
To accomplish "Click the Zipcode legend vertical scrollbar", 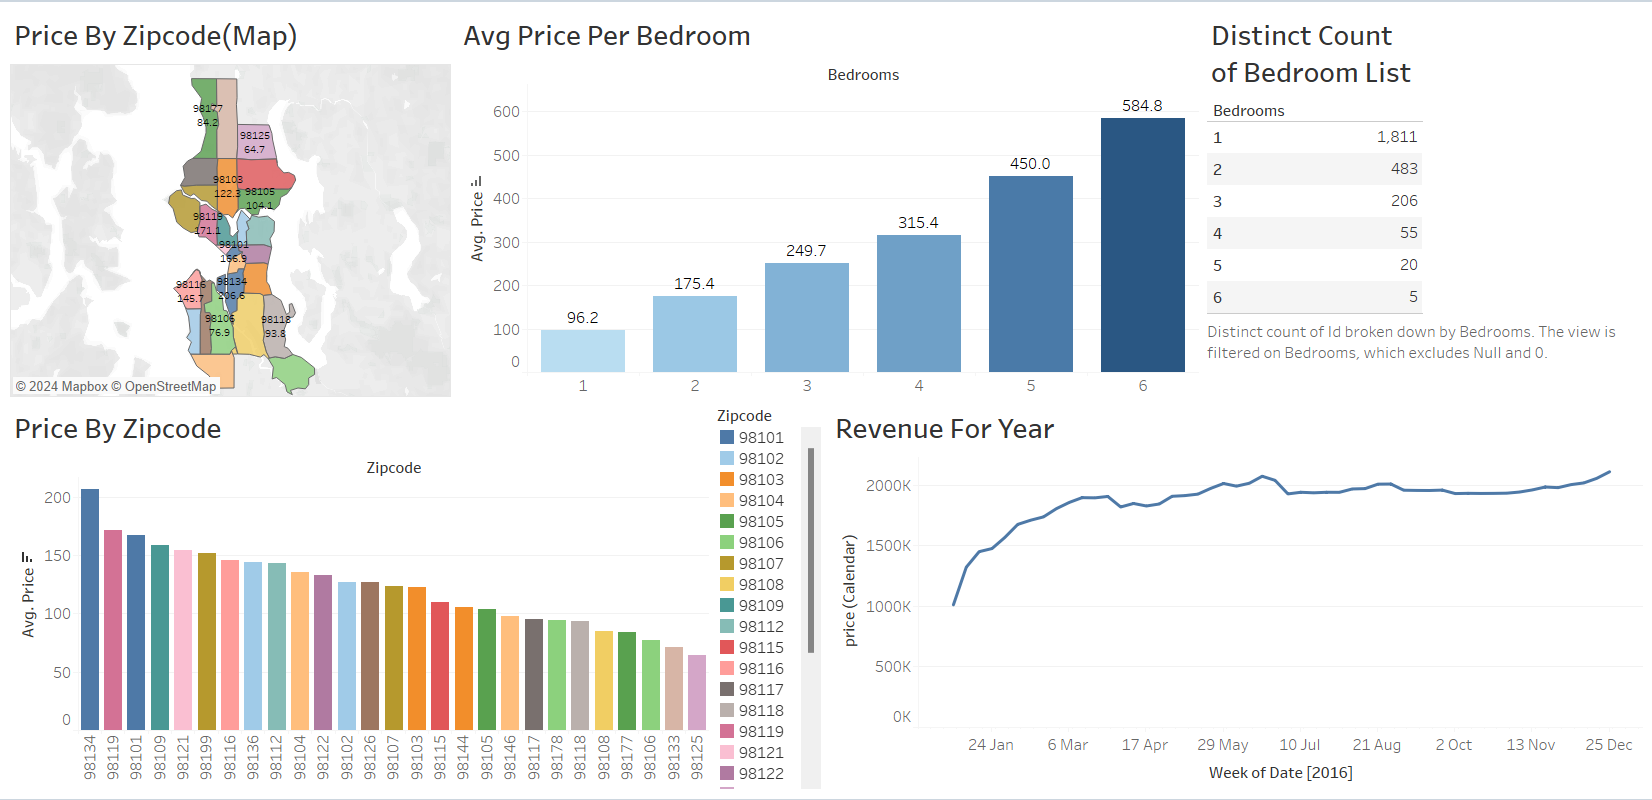I will tap(811, 550).
